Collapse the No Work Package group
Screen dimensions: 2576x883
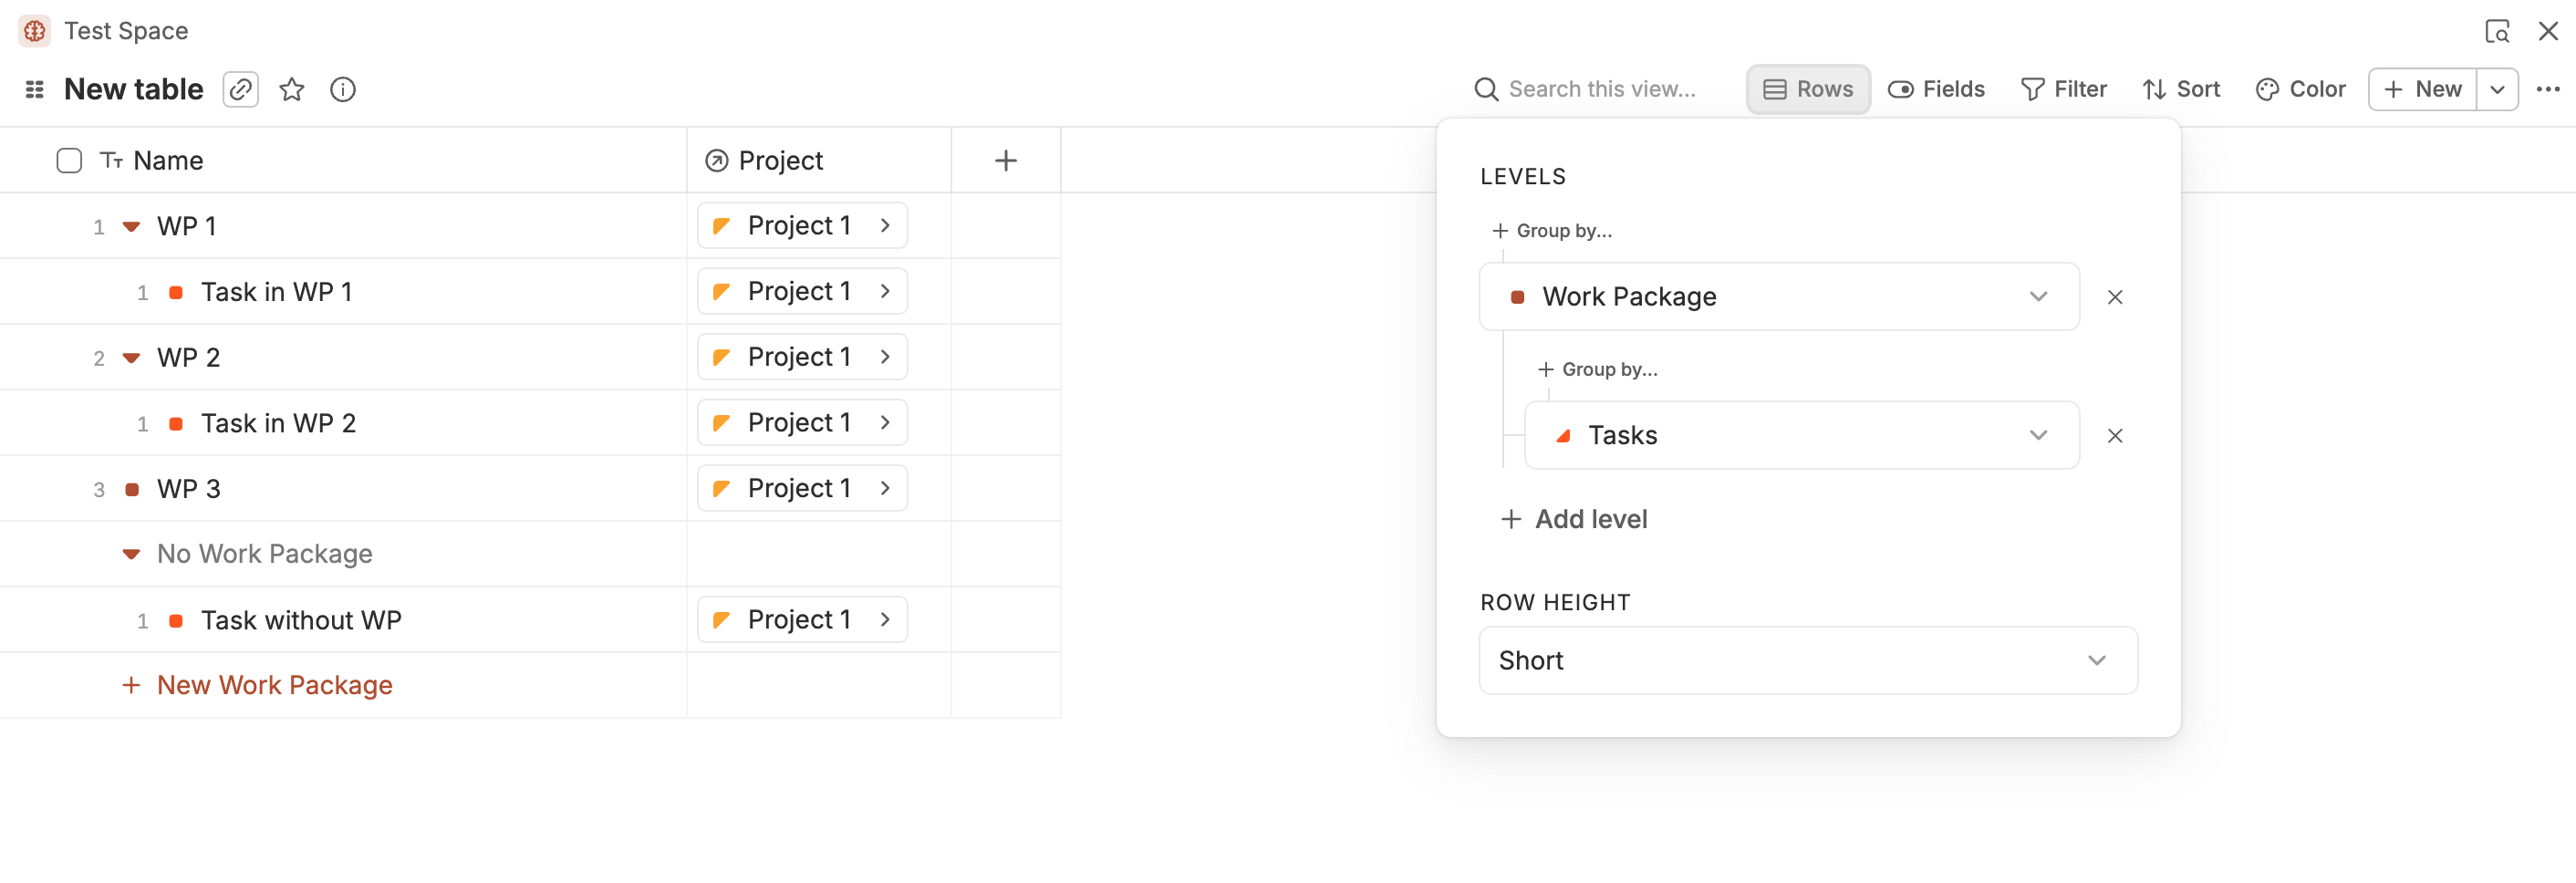[x=131, y=554]
